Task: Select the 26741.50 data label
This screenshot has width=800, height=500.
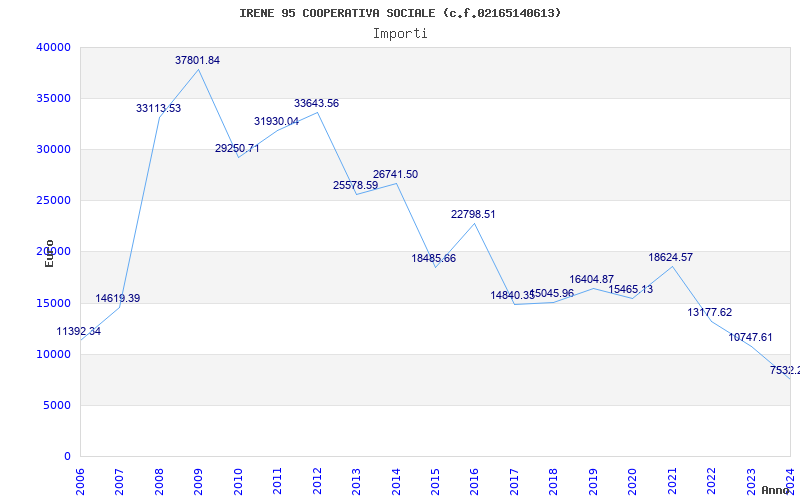Action: click(395, 174)
